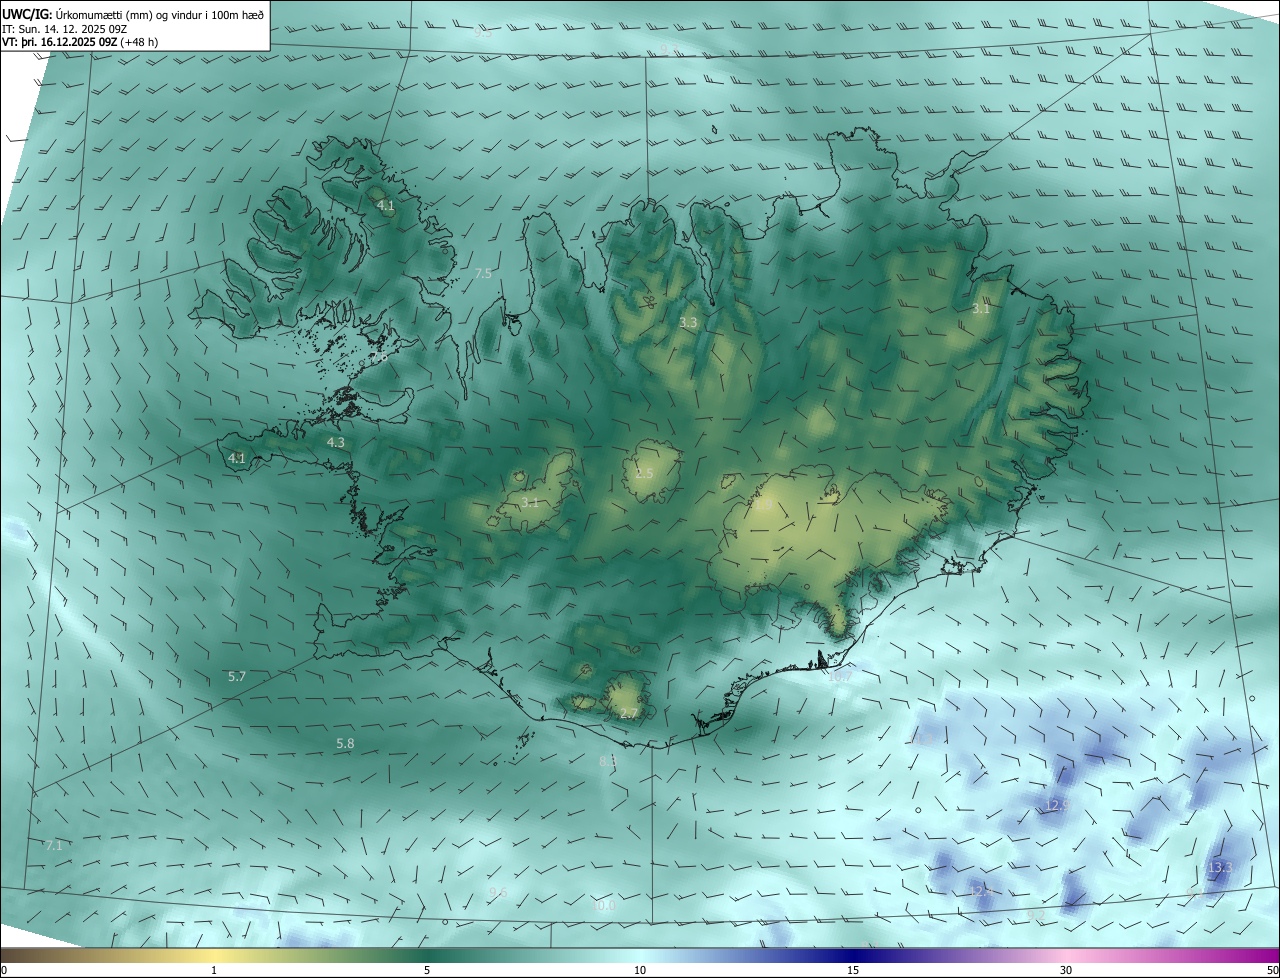Select the 7.5 value over Húnaflói bay

point(483,273)
